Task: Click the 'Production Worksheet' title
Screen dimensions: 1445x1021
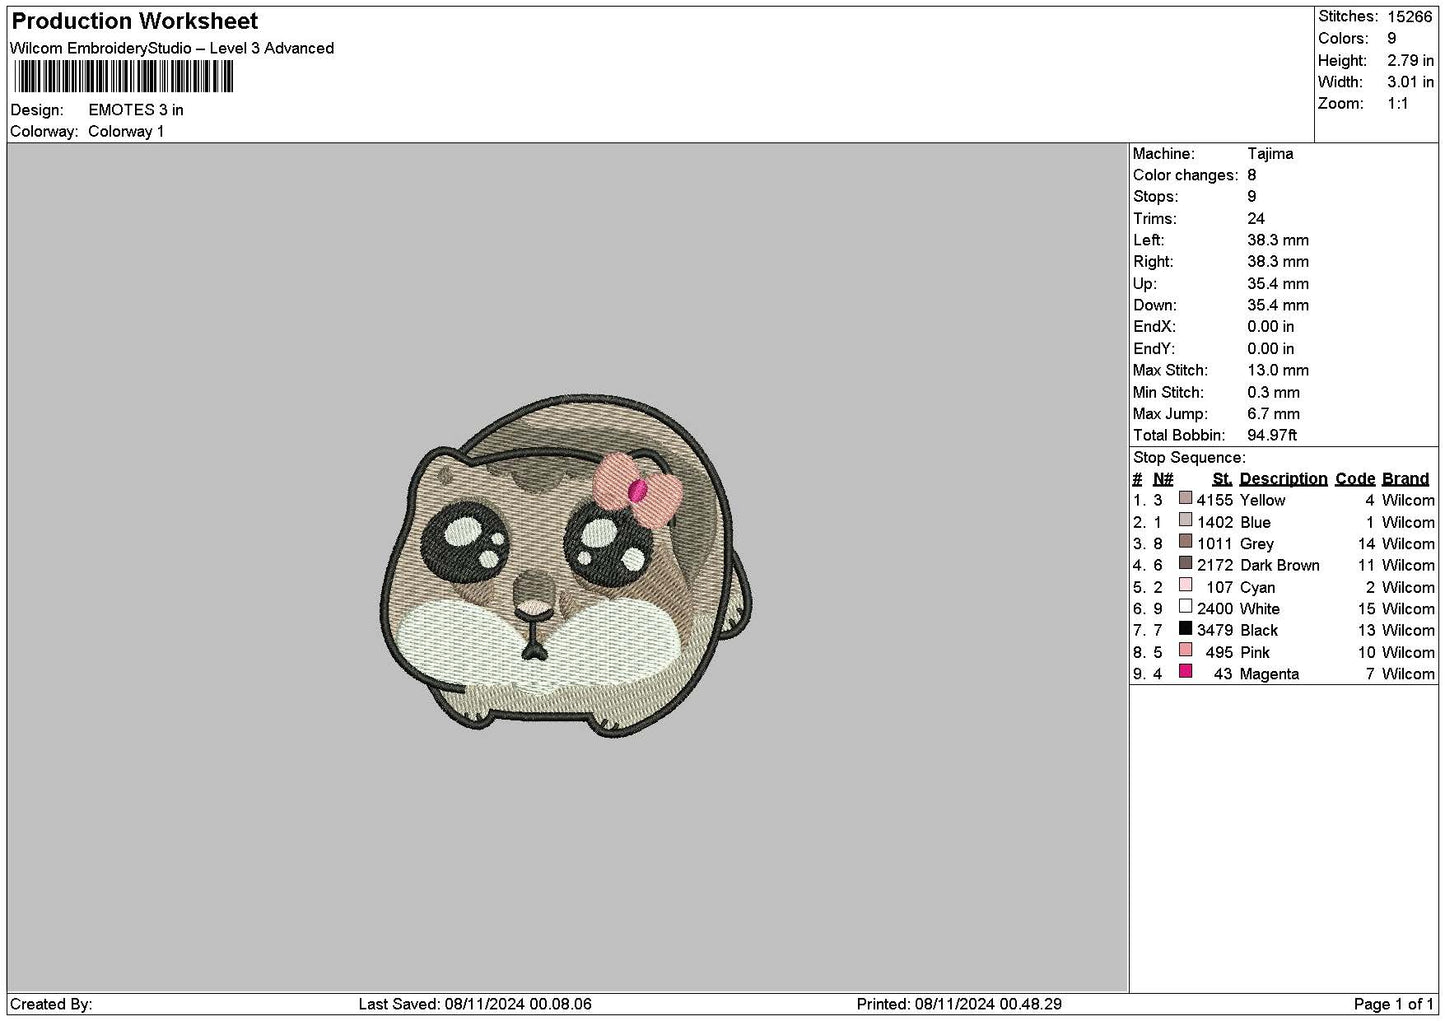Action: [135, 21]
